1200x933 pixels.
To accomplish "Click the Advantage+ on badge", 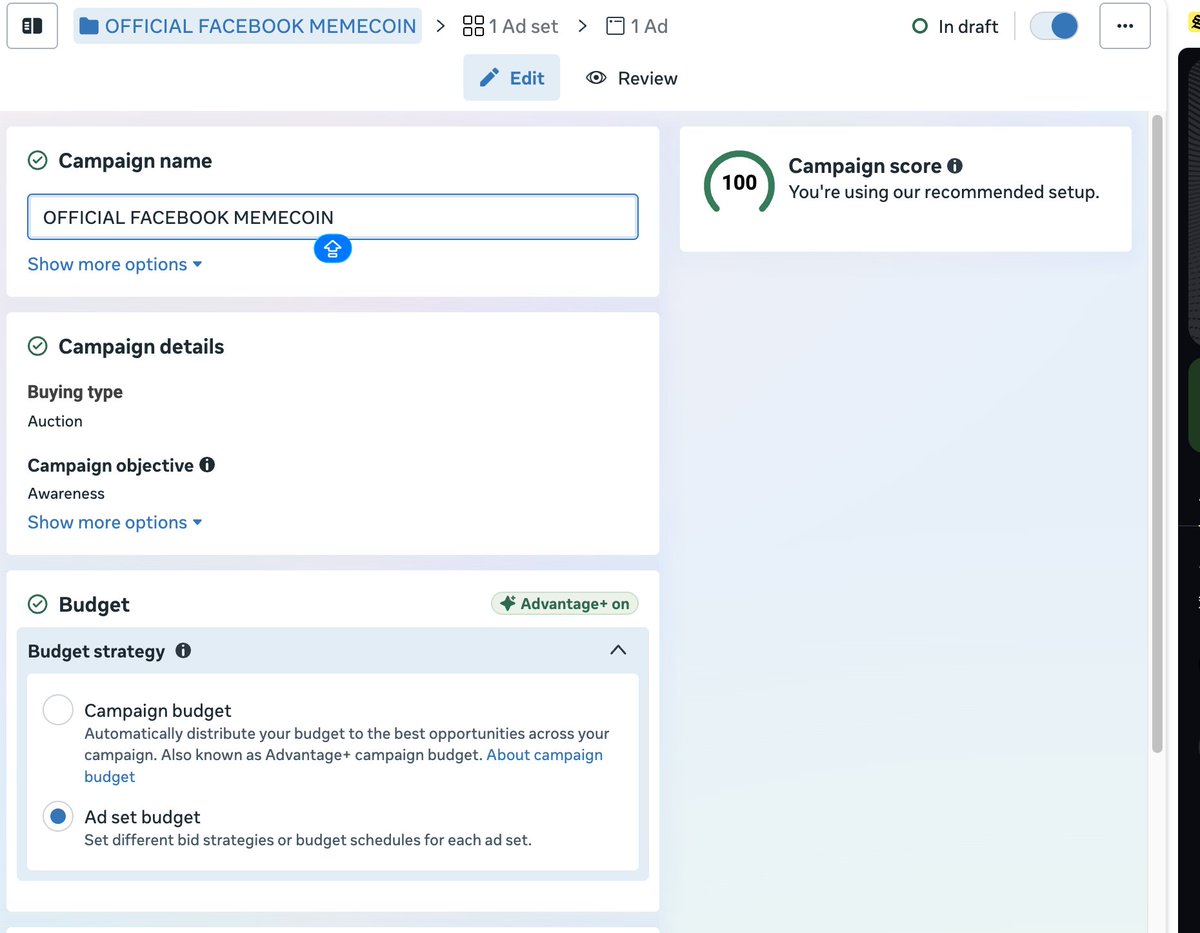I will pyautogui.click(x=564, y=603).
